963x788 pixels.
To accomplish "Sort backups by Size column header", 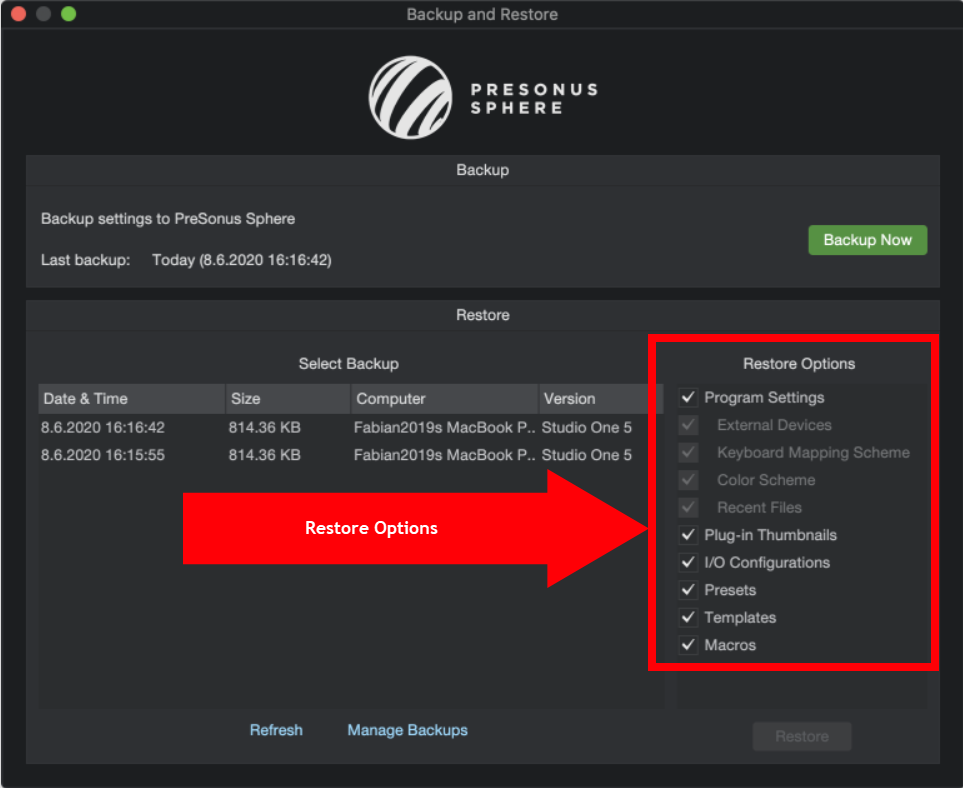I will (x=288, y=399).
